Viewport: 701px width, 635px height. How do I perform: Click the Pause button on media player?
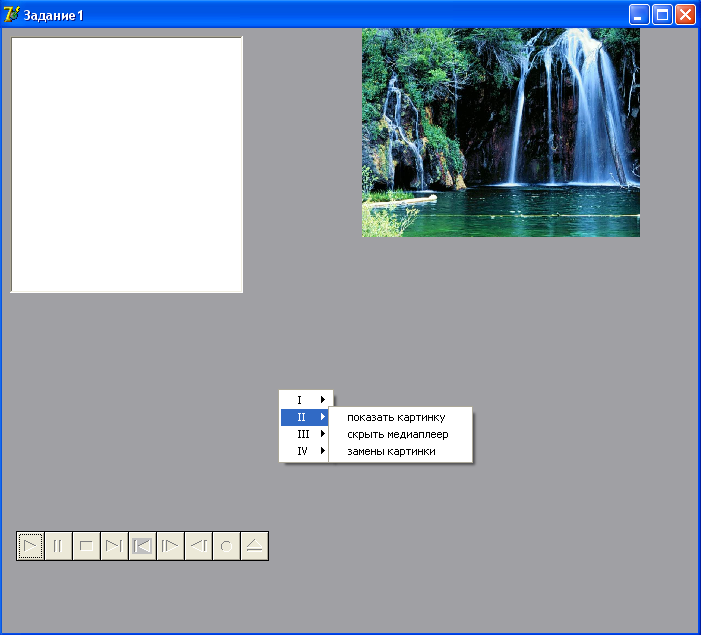(58, 546)
